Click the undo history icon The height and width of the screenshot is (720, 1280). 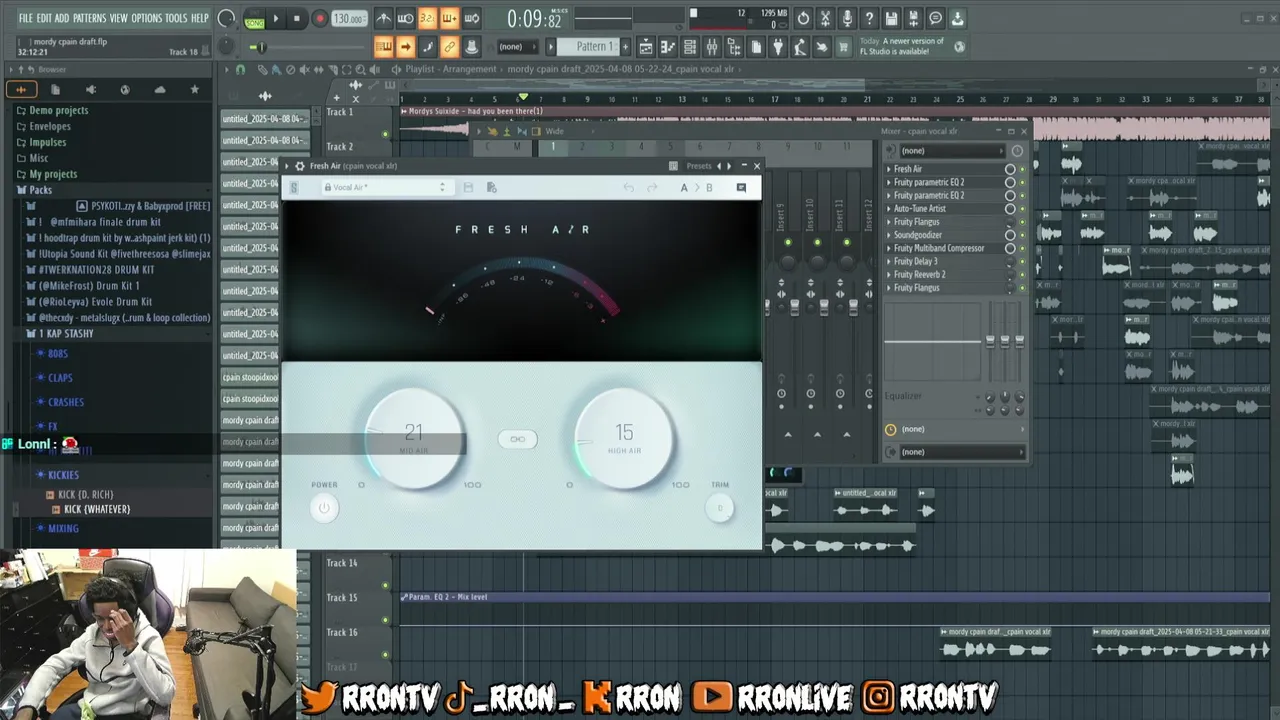coord(803,18)
